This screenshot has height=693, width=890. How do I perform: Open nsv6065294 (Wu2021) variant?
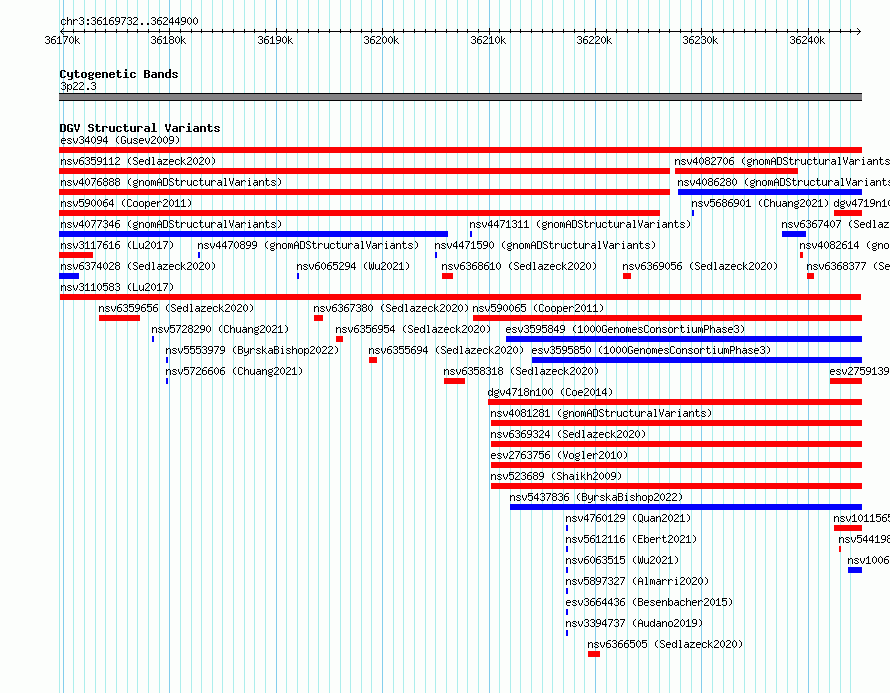[353, 266]
